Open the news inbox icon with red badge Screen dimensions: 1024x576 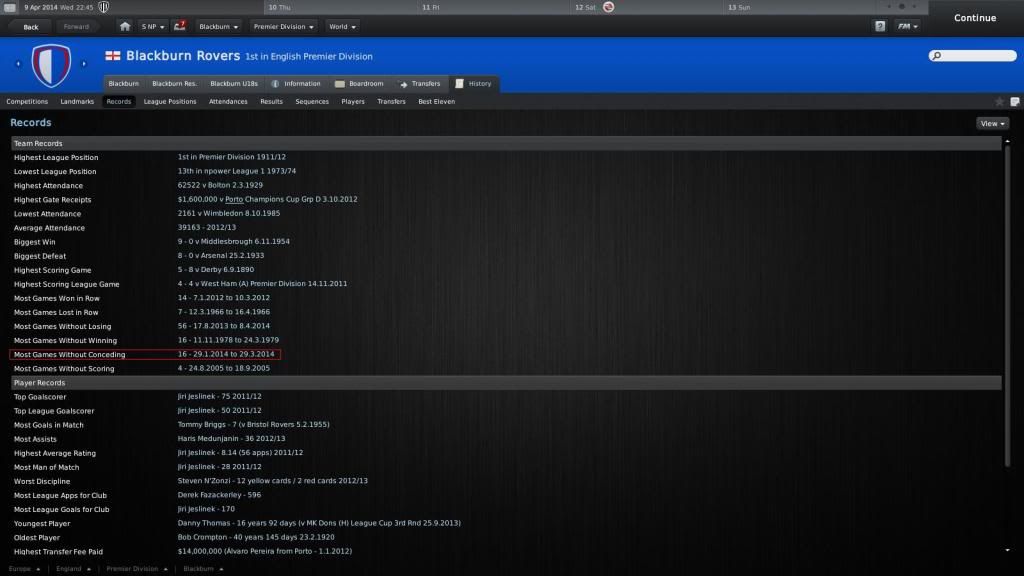point(180,27)
